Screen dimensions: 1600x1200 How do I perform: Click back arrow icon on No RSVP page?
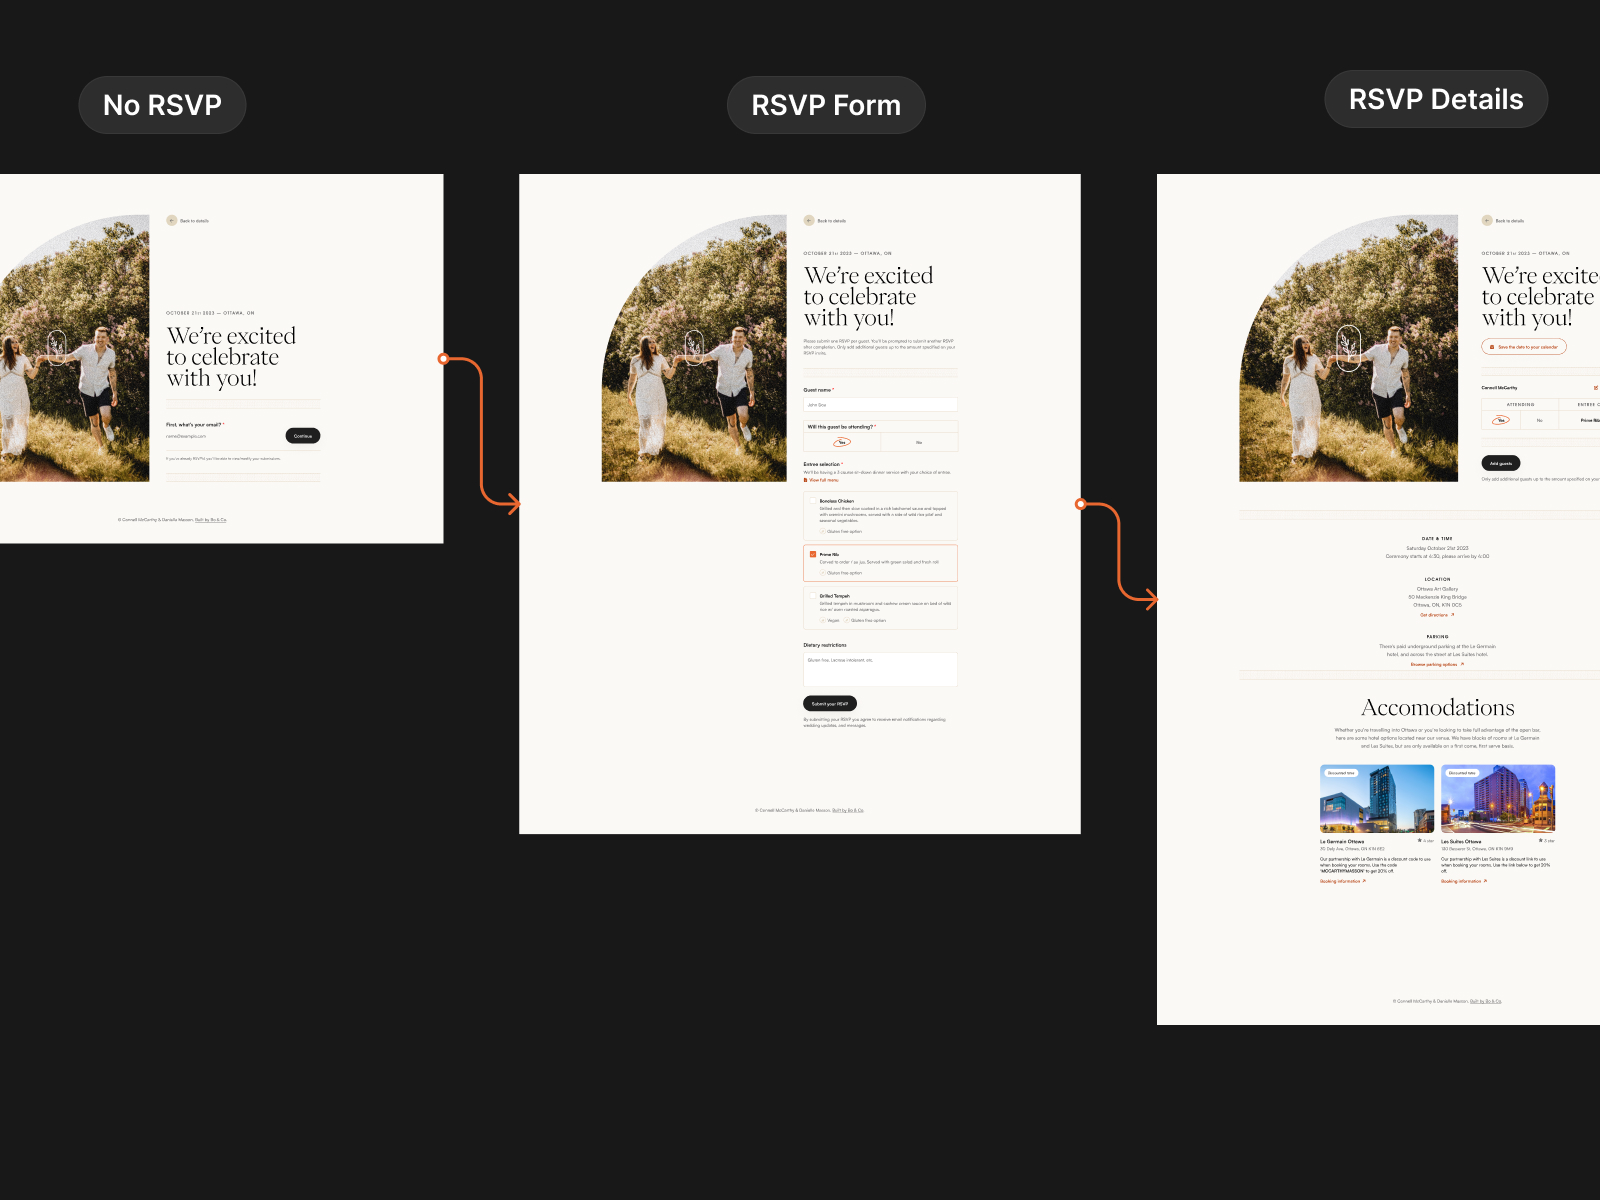click(x=172, y=220)
